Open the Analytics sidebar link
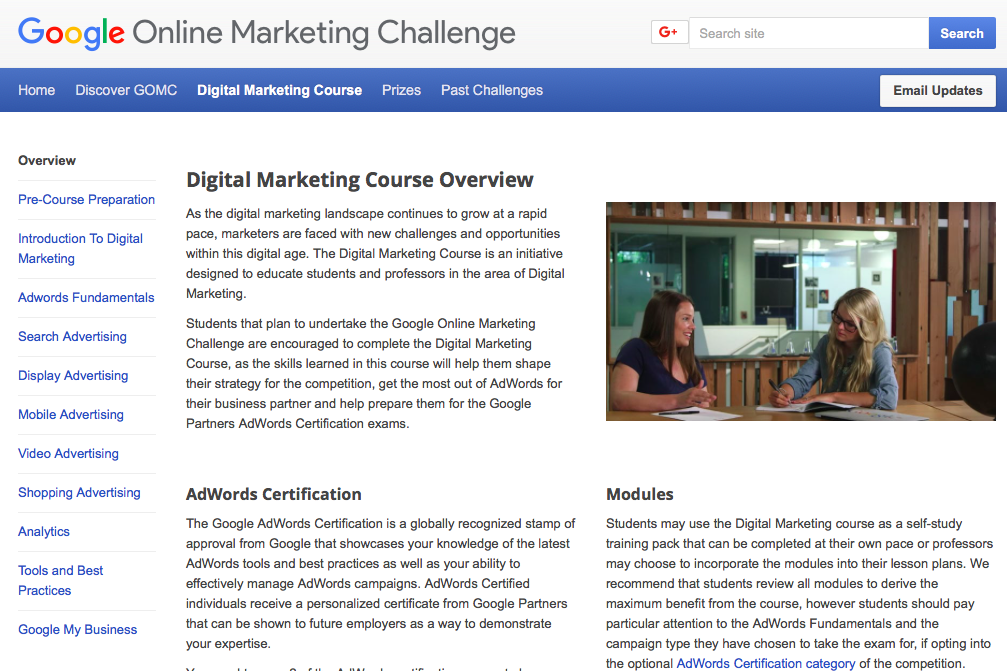The image size is (1007, 671). [44, 532]
